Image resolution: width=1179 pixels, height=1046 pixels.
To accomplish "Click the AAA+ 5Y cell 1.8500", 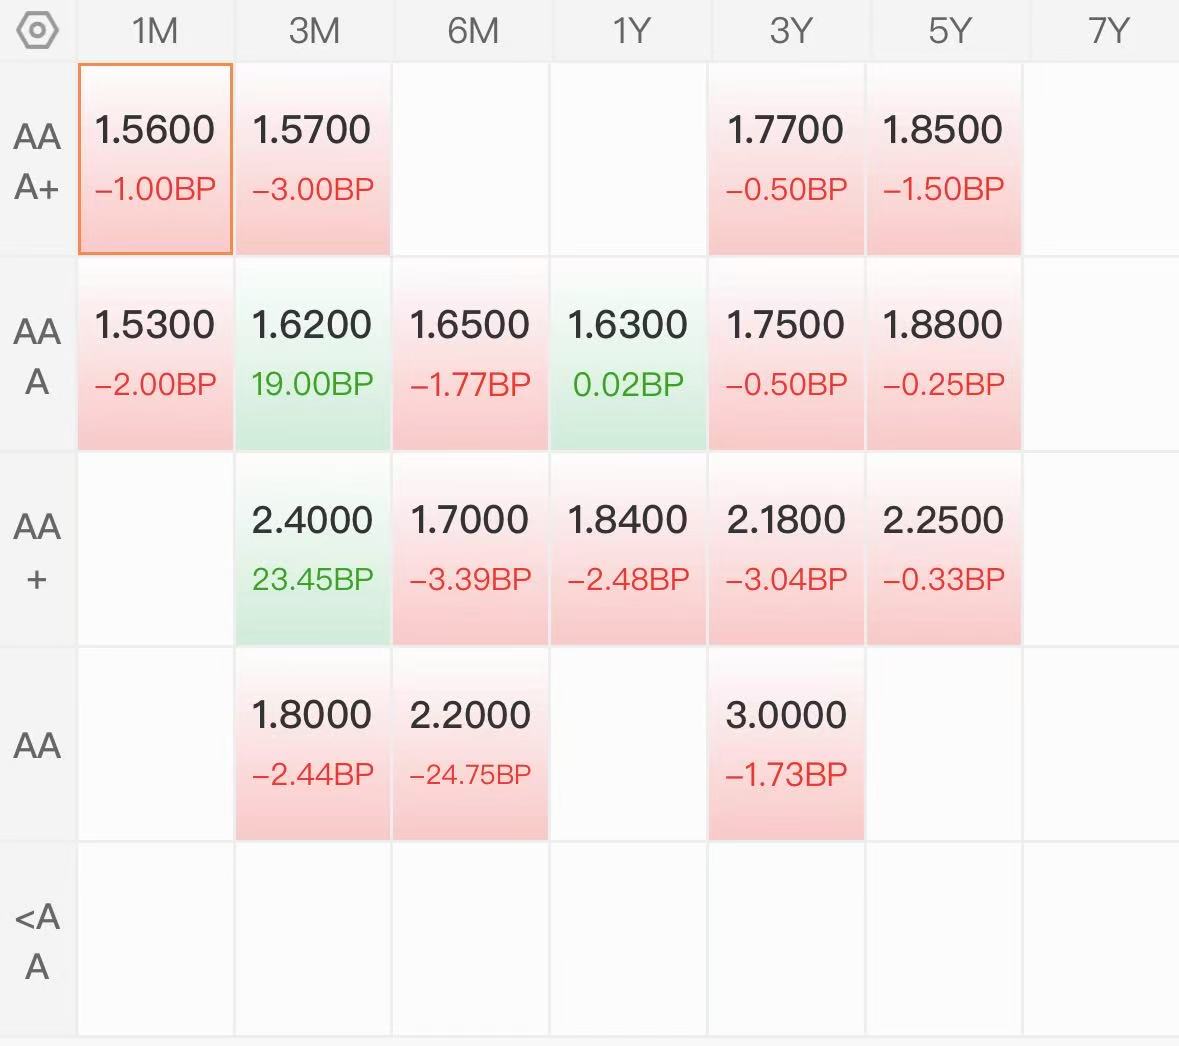I will tap(944, 159).
